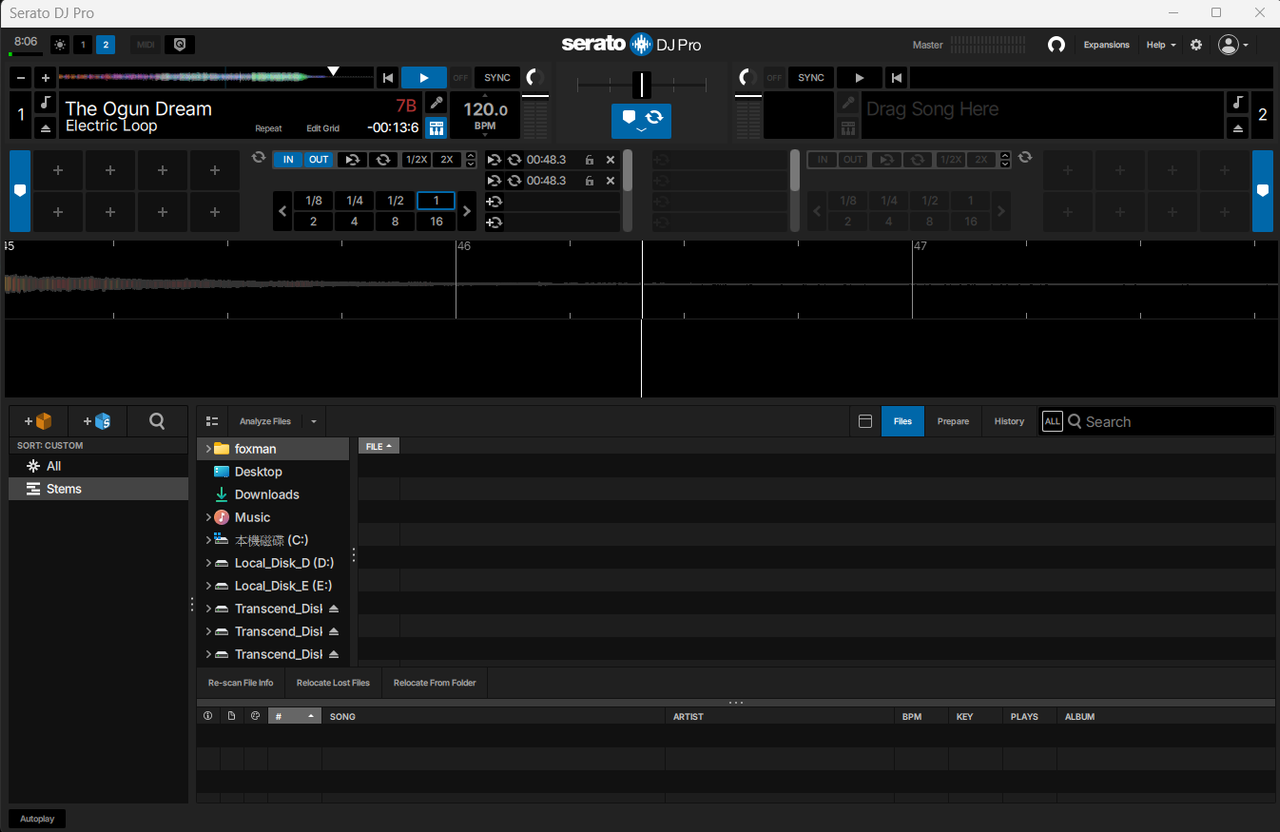Open the settings gear
This screenshot has height=832, width=1280.
1196,45
